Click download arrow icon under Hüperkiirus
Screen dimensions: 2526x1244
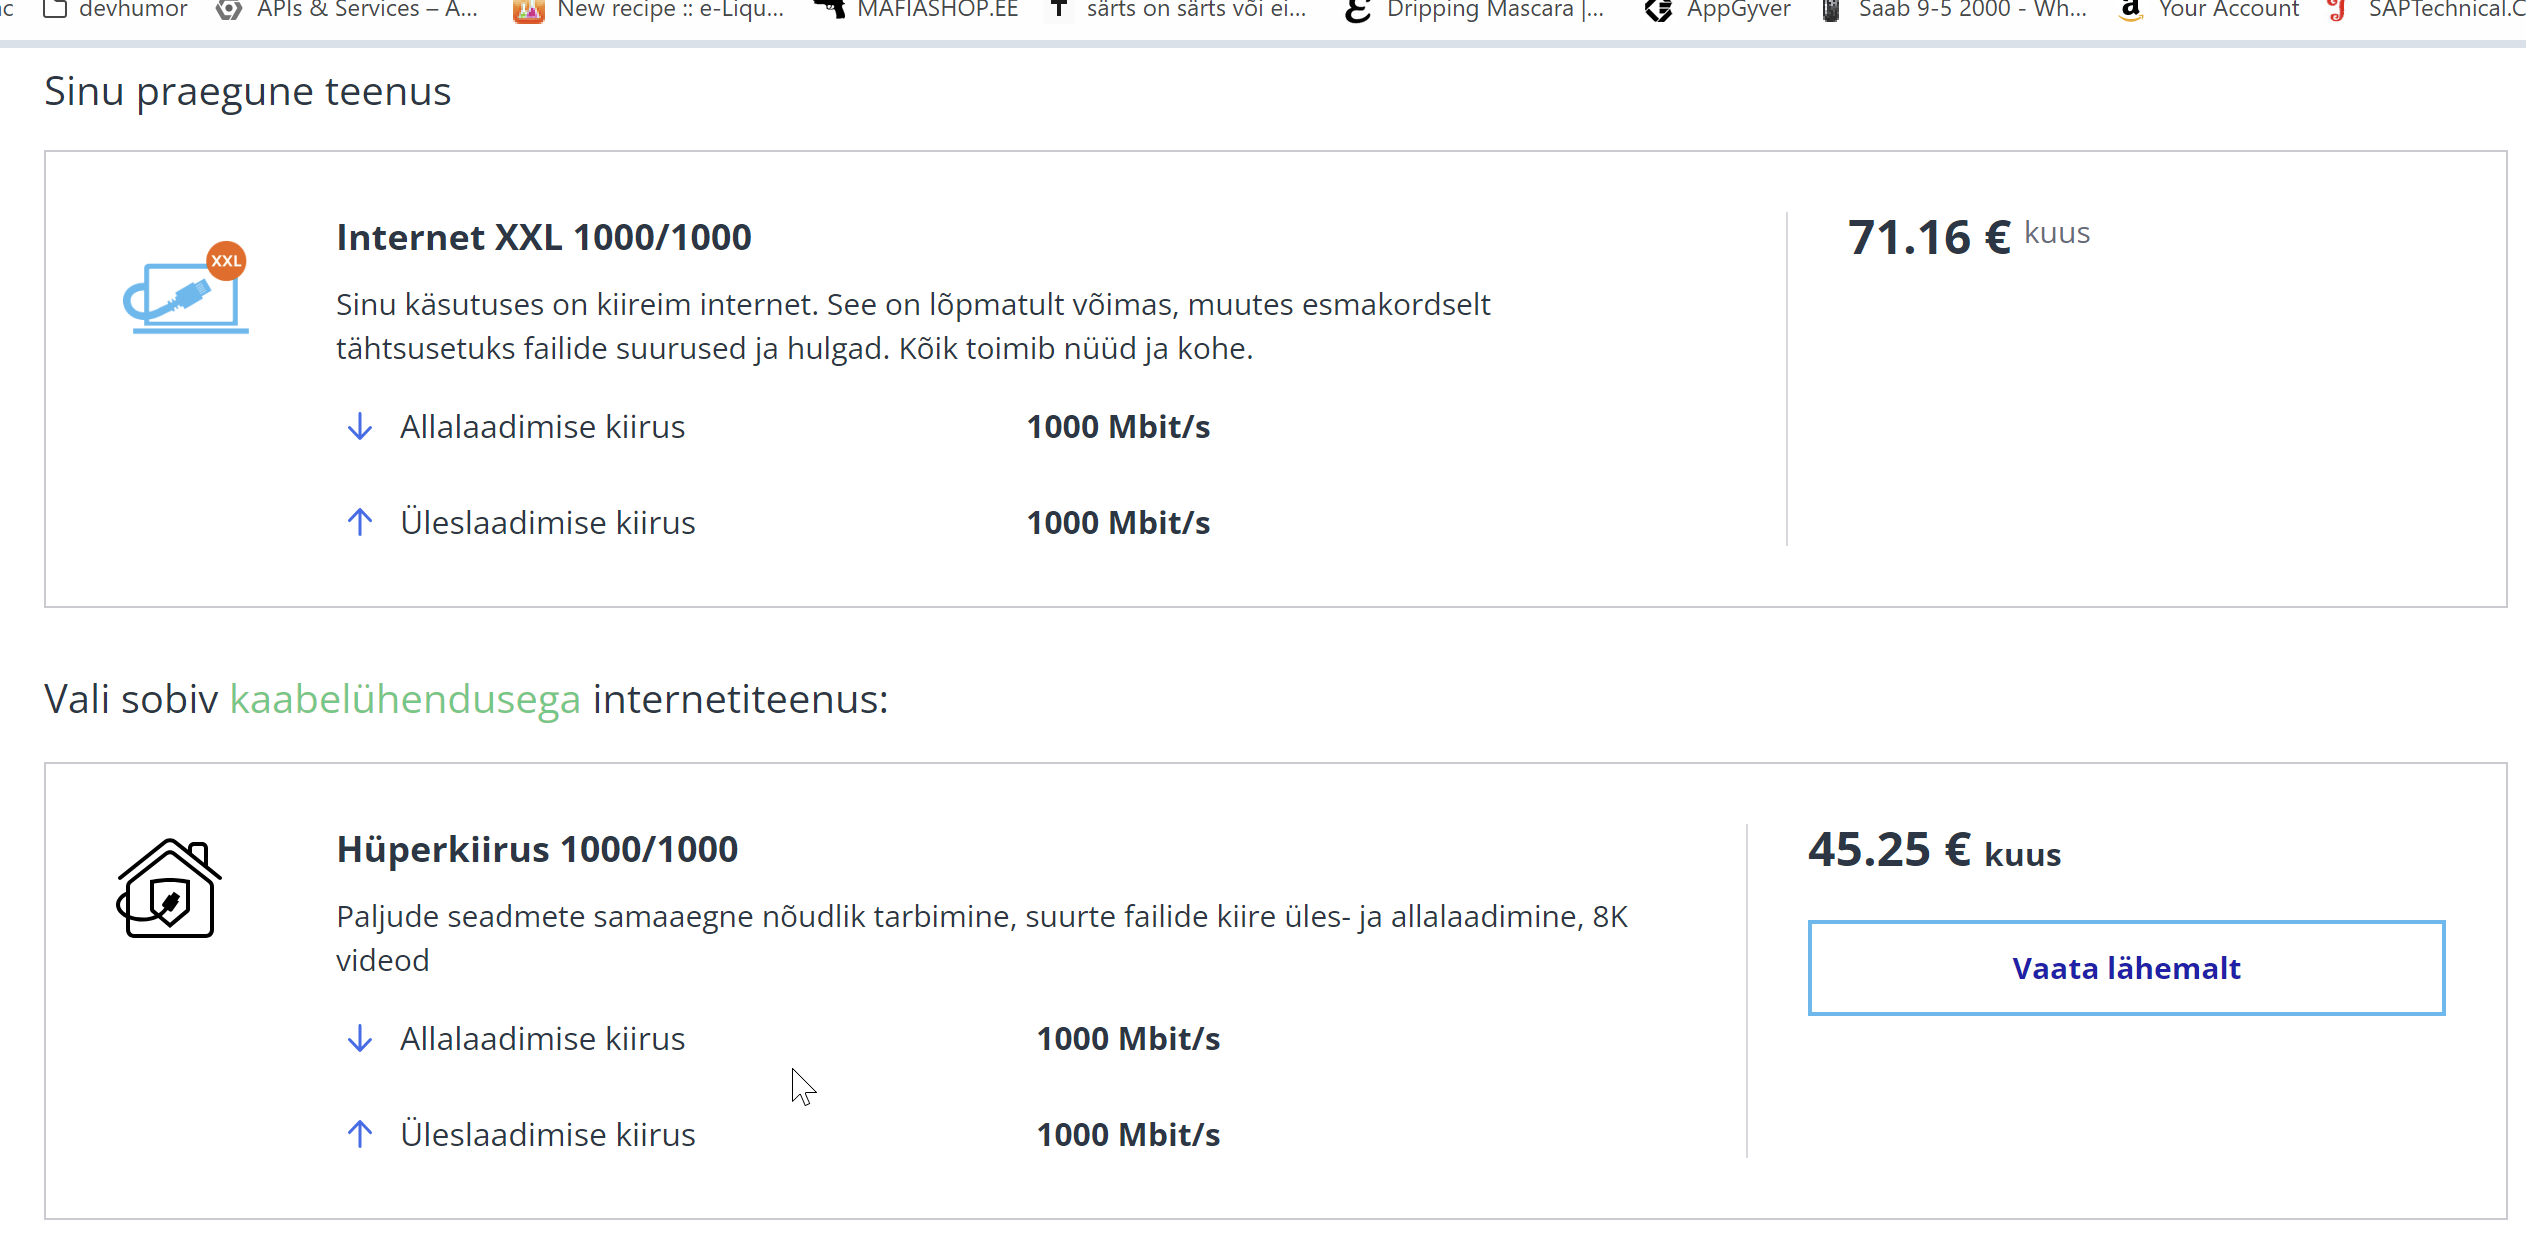[x=360, y=1039]
